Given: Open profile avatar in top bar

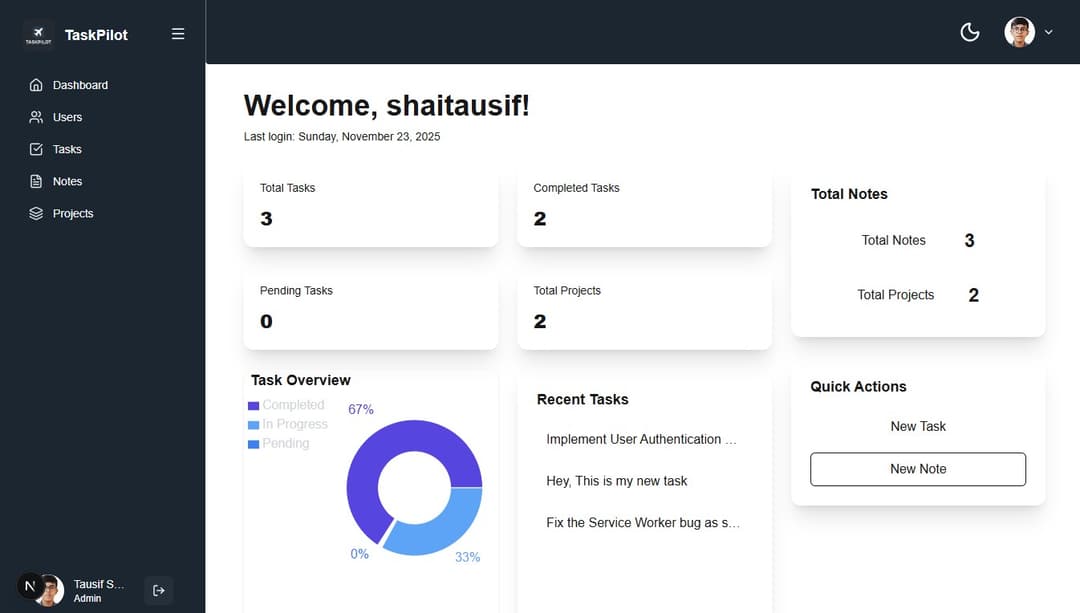Looking at the screenshot, I should coord(1019,32).
